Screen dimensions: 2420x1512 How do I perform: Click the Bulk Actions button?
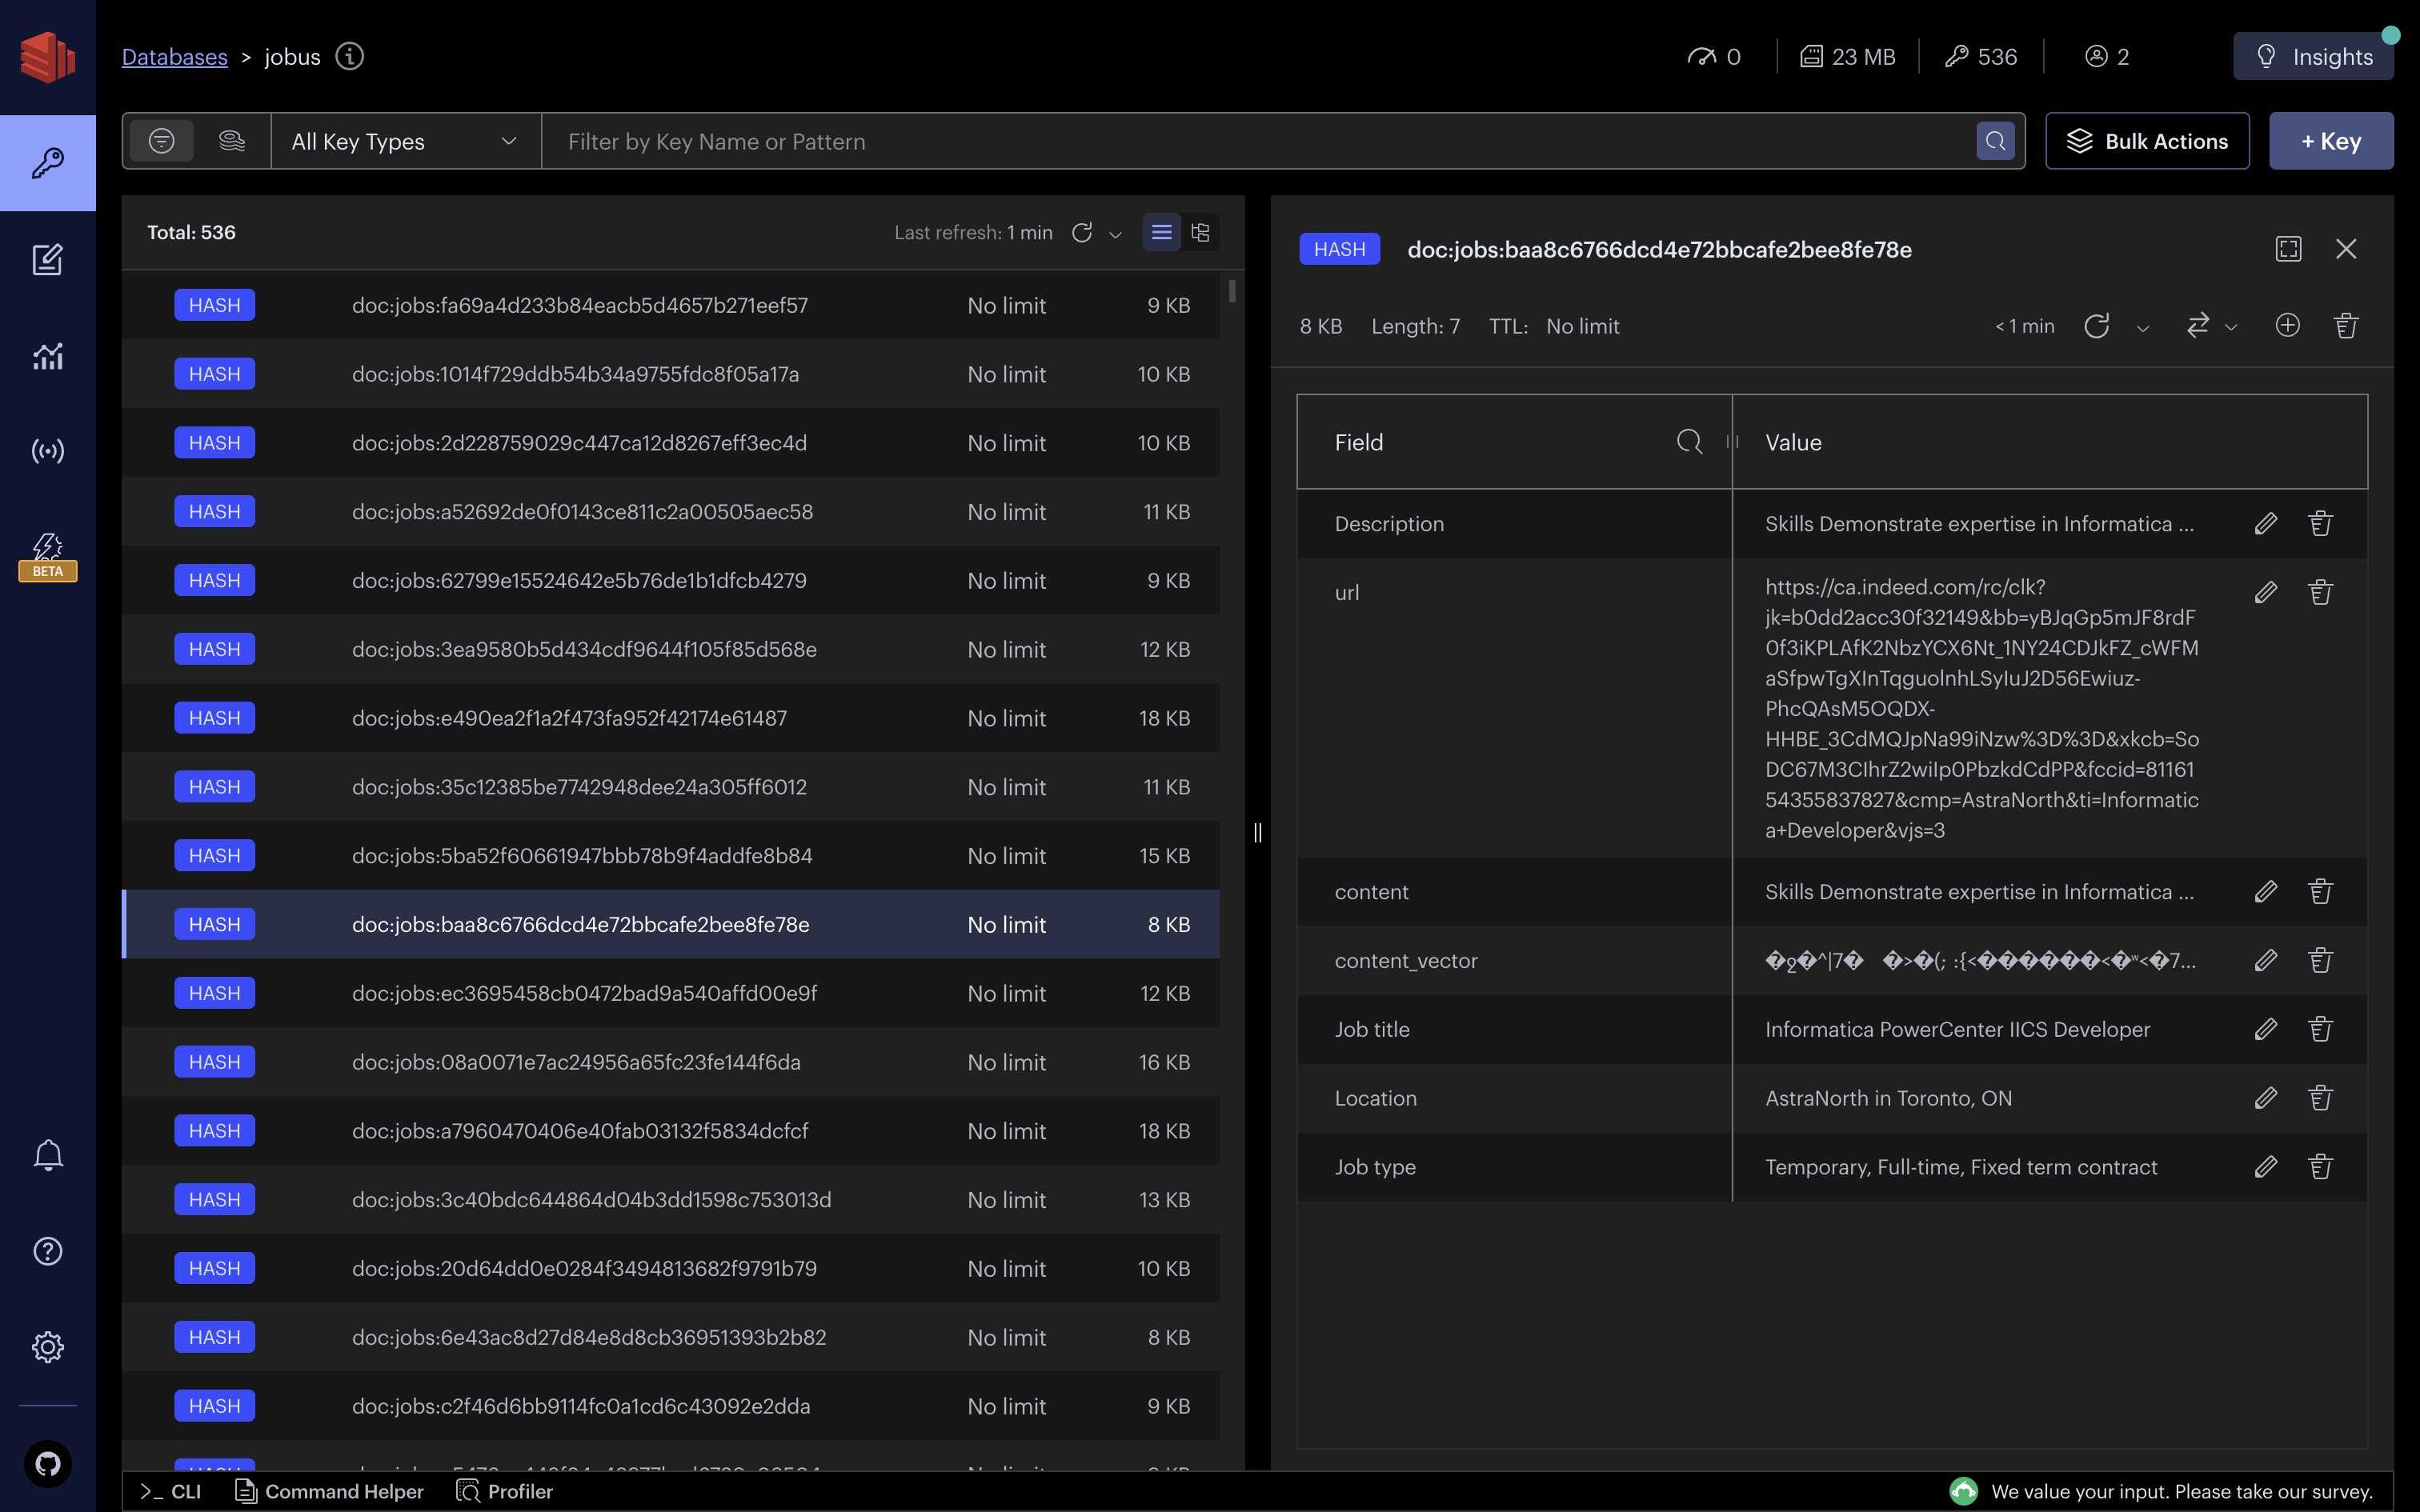coord(2147,141)
